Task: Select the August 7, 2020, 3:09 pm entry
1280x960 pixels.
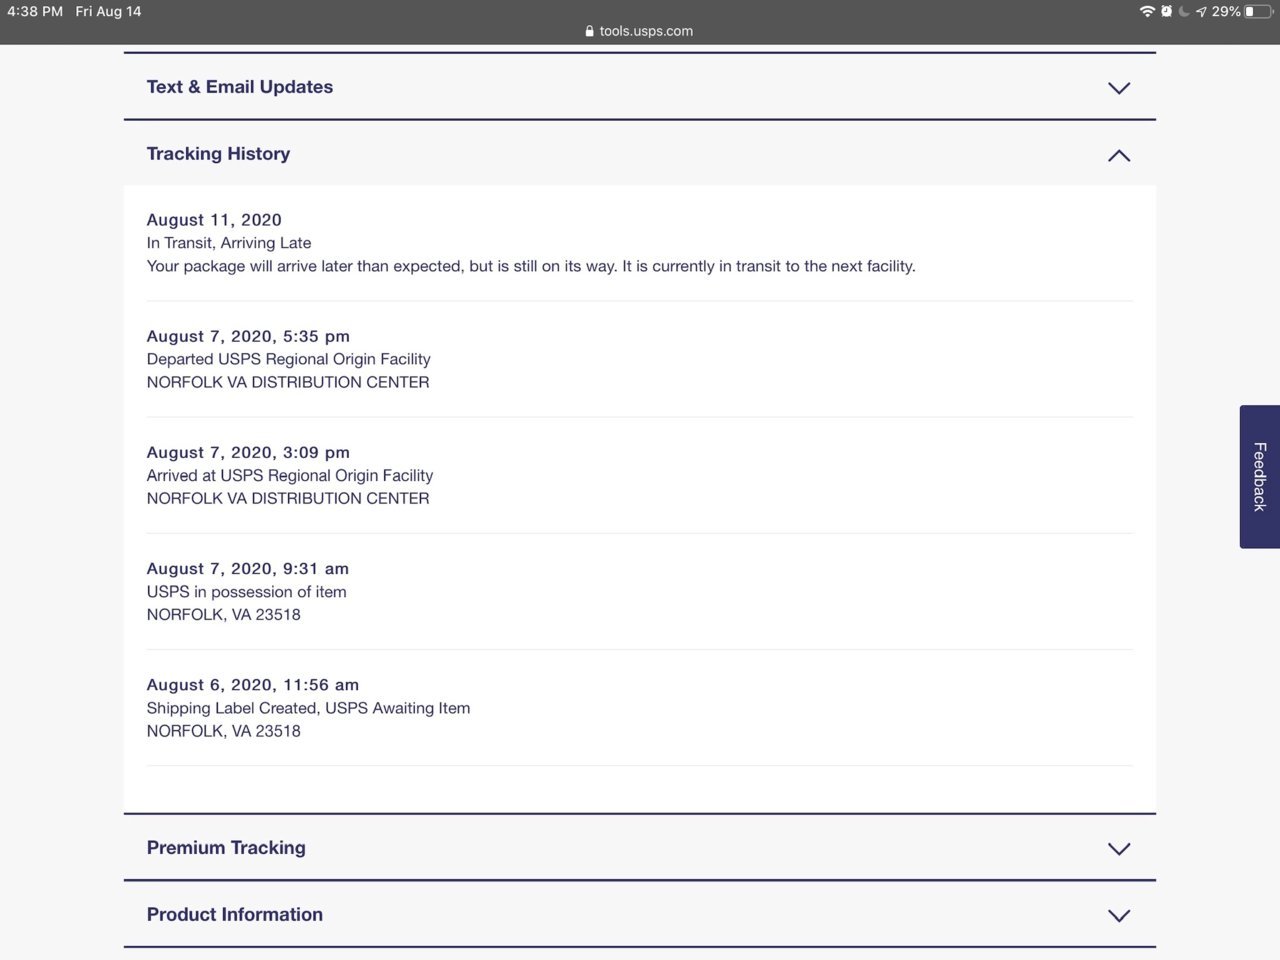Action: coord(248,452)
